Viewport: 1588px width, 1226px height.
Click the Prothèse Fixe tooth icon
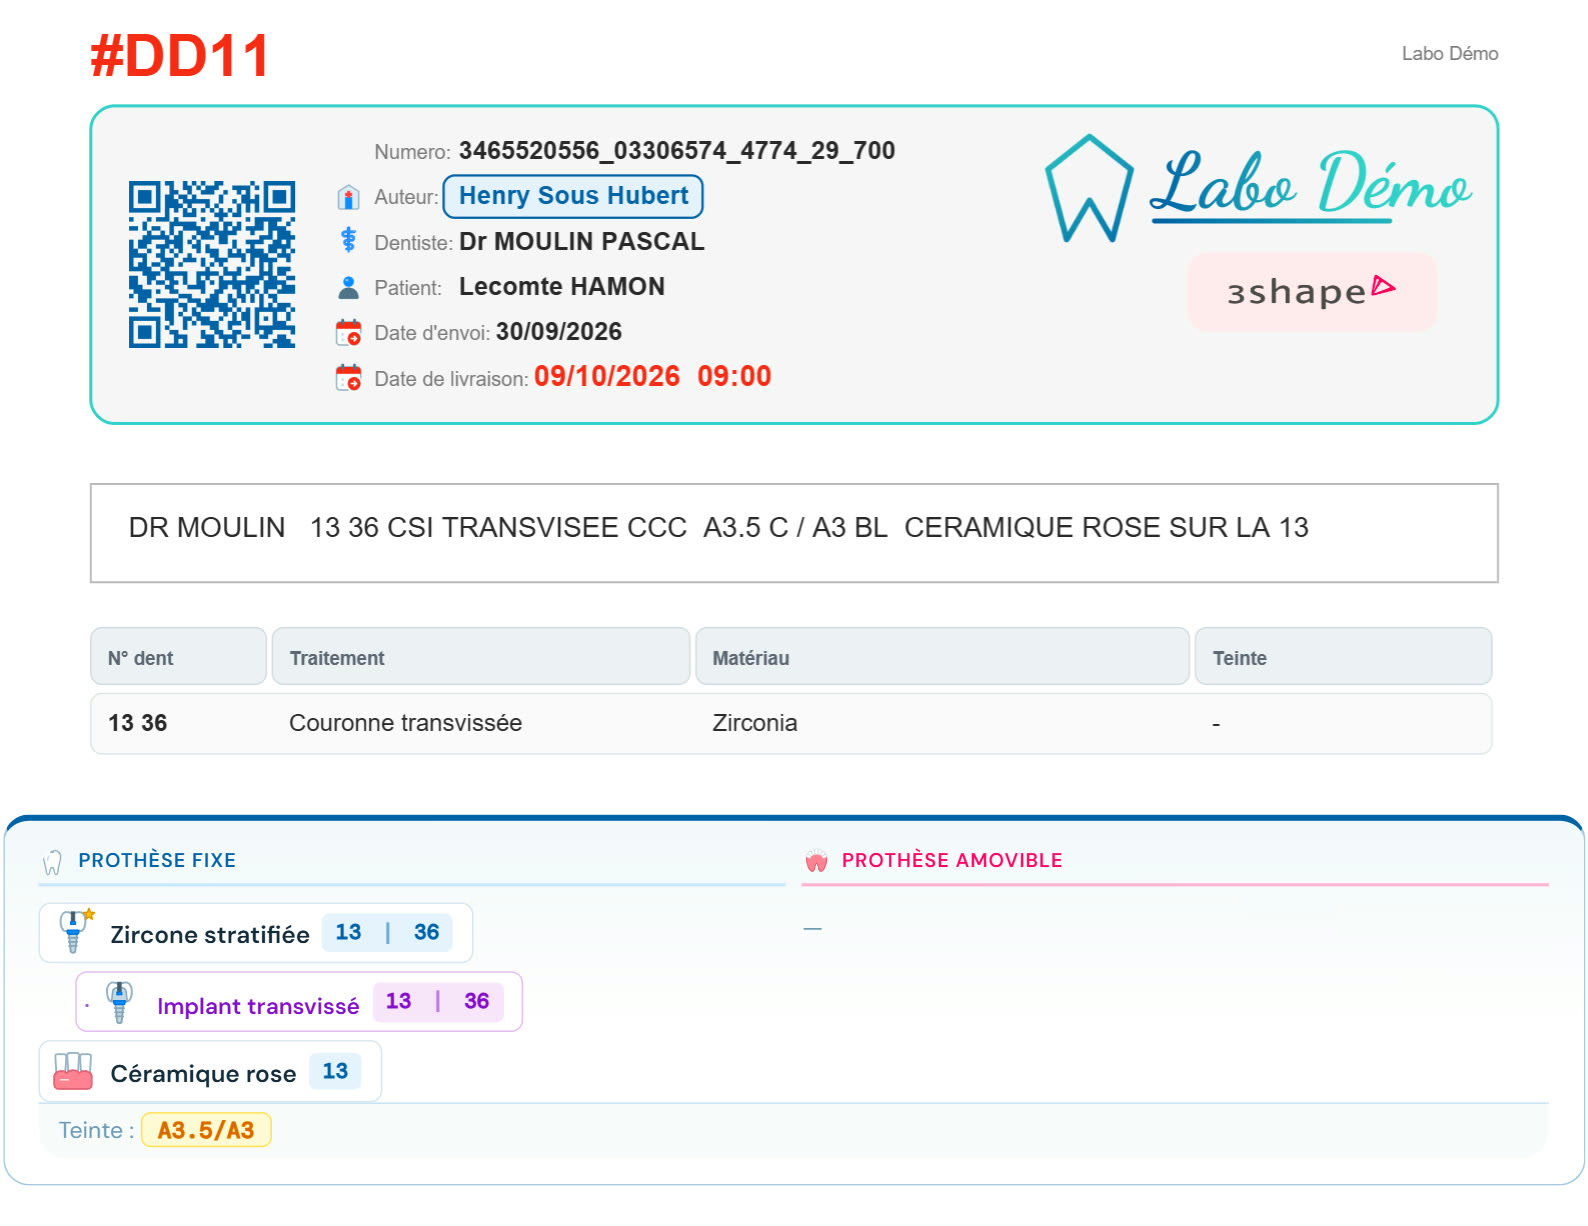tap(53, 862)
